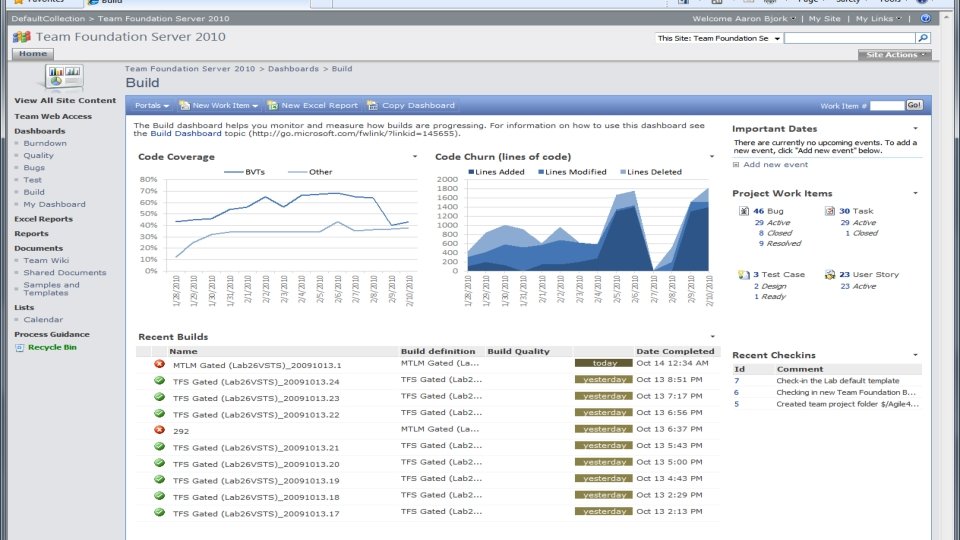
Task: Click View All Site Content link
Action: tap(65, 100)
